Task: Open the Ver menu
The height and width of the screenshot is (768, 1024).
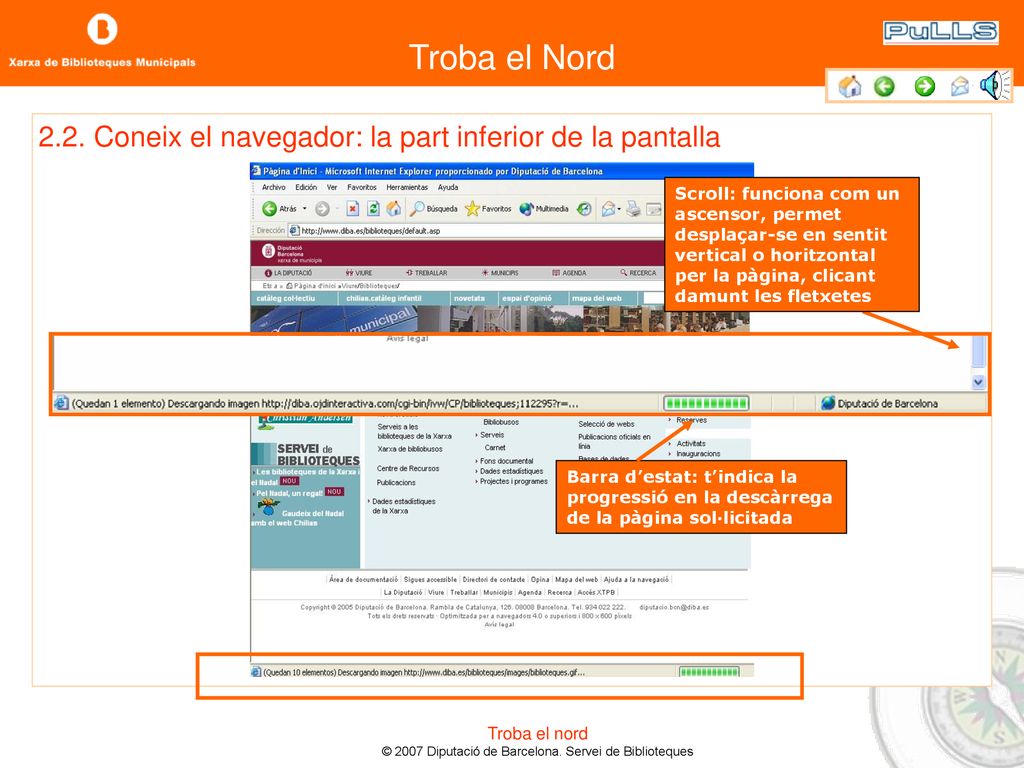Action: pyautogui.click(x=332, y=187)
